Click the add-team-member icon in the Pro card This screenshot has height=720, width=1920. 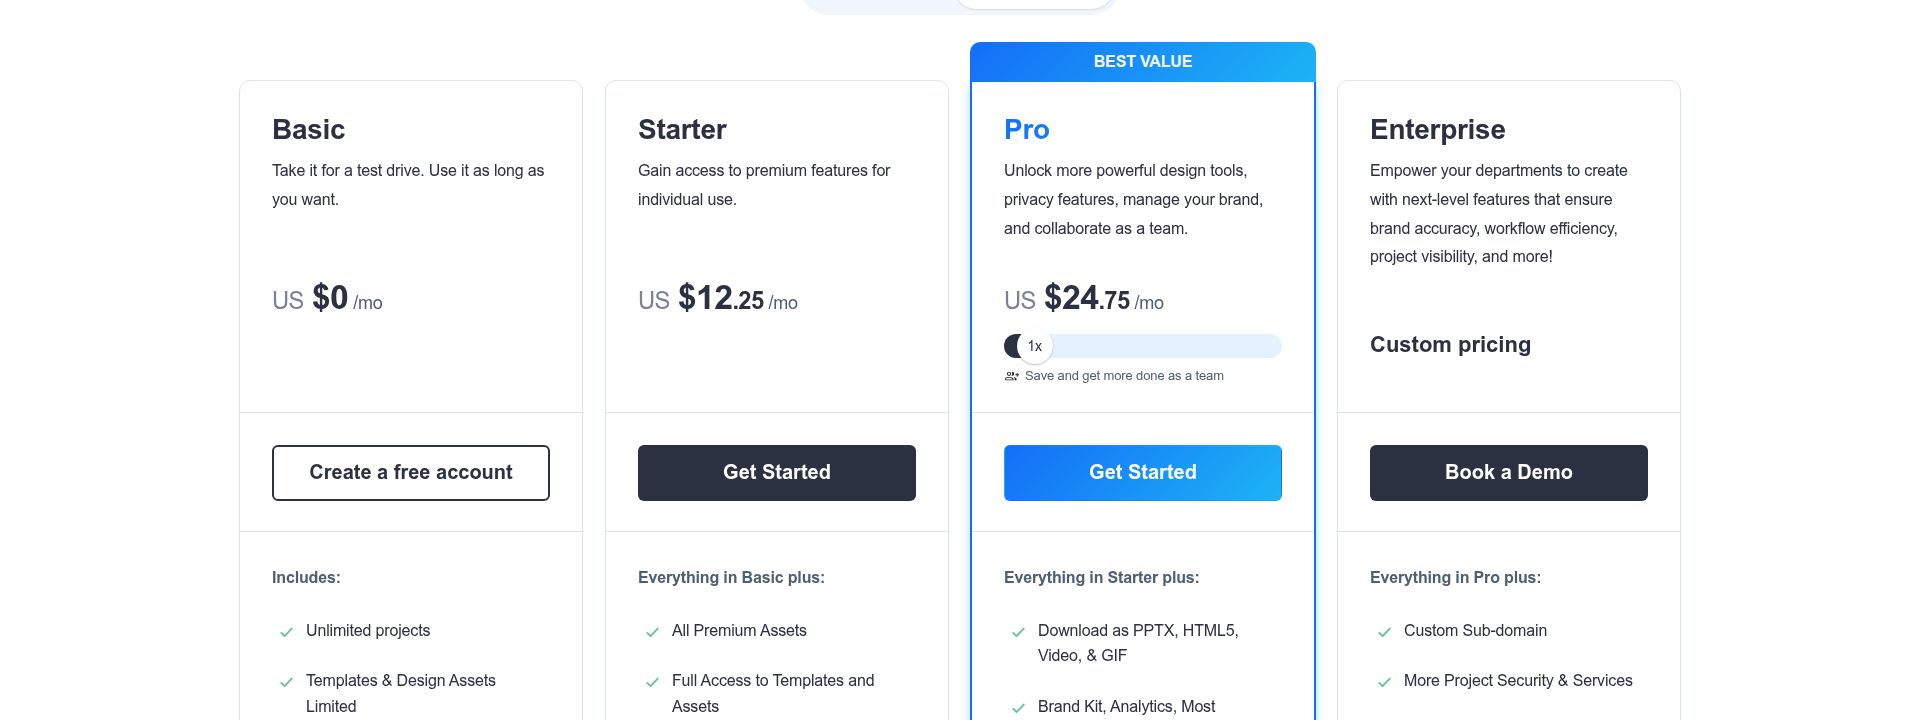point(1011,376)
